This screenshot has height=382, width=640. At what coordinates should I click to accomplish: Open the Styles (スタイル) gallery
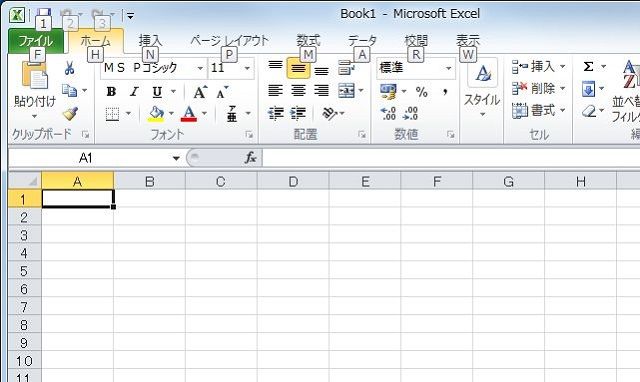click(482, 88)
